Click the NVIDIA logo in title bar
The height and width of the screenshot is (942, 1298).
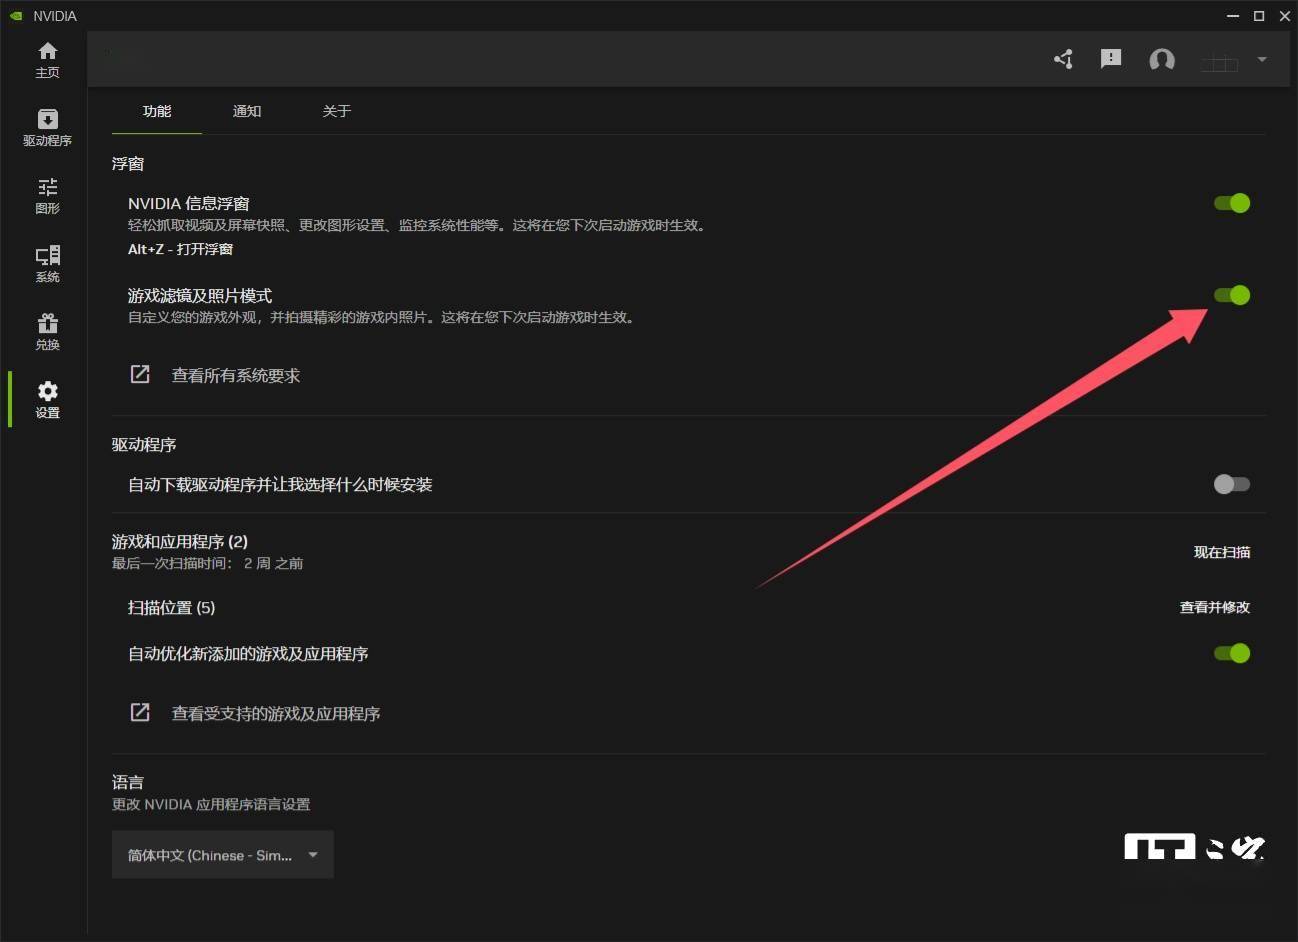point(16,16)
